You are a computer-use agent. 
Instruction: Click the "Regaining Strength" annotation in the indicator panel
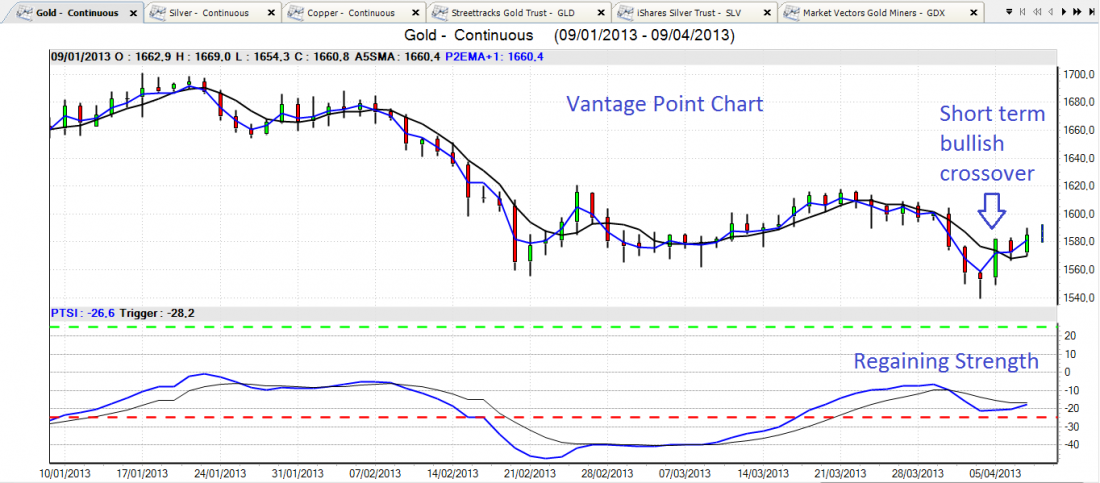[x=945, y=360]
